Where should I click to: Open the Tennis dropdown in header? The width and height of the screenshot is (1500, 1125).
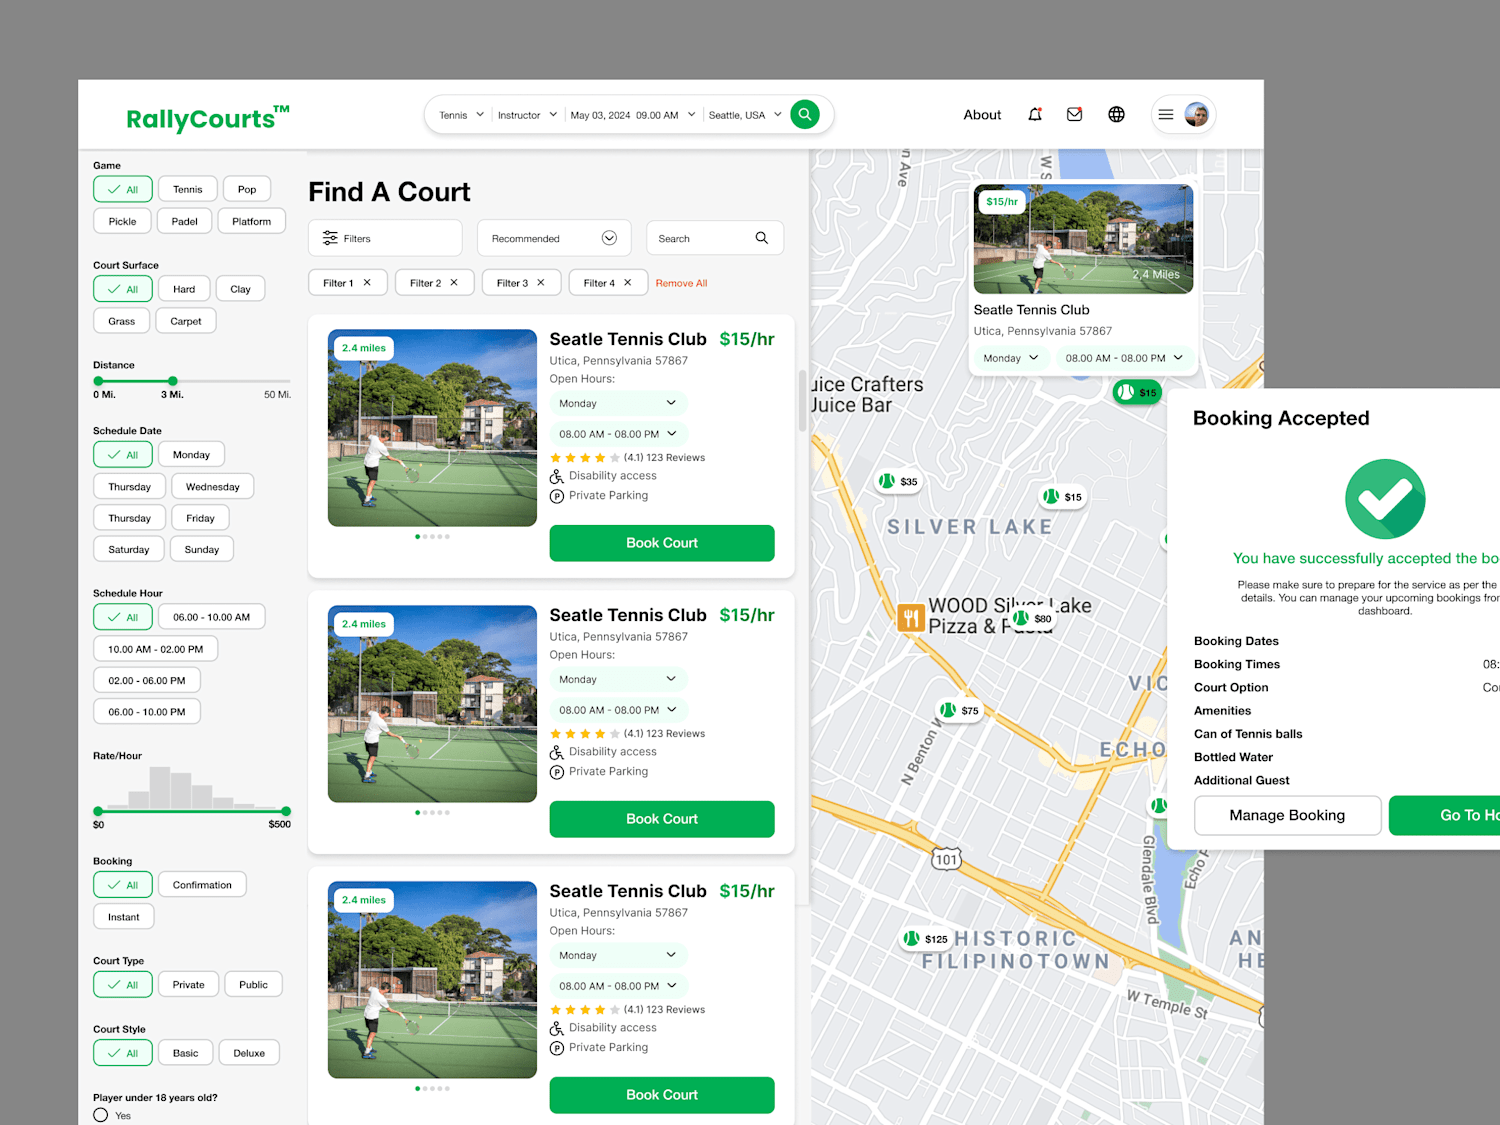pos(461,115)
